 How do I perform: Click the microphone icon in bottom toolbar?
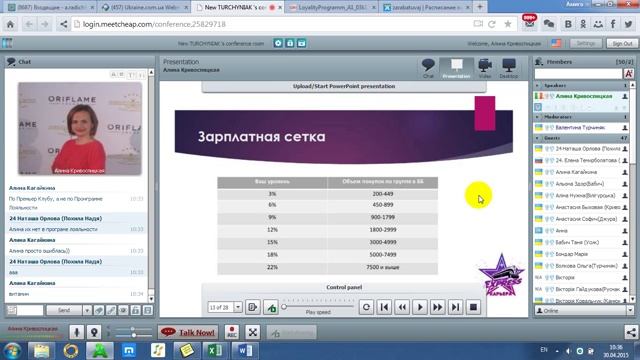point(76,332)
